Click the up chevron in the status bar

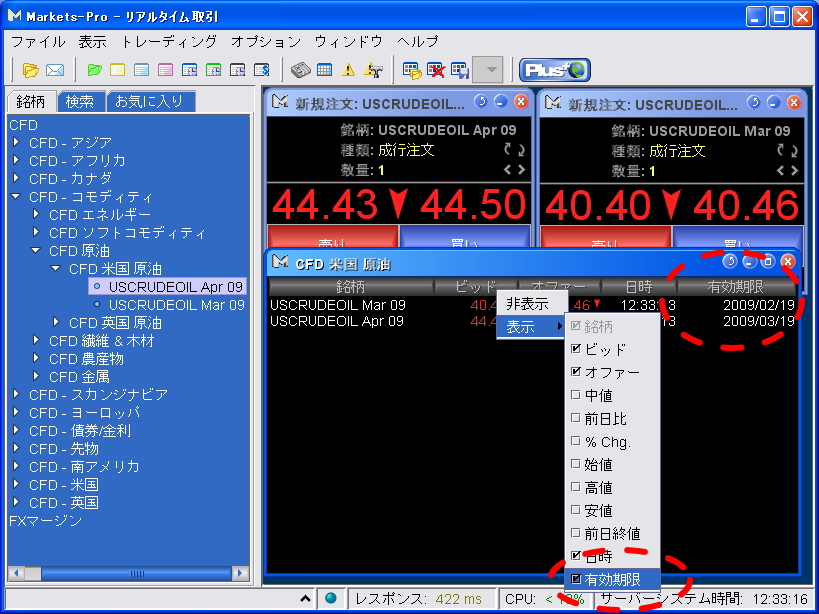click(306, 598)
